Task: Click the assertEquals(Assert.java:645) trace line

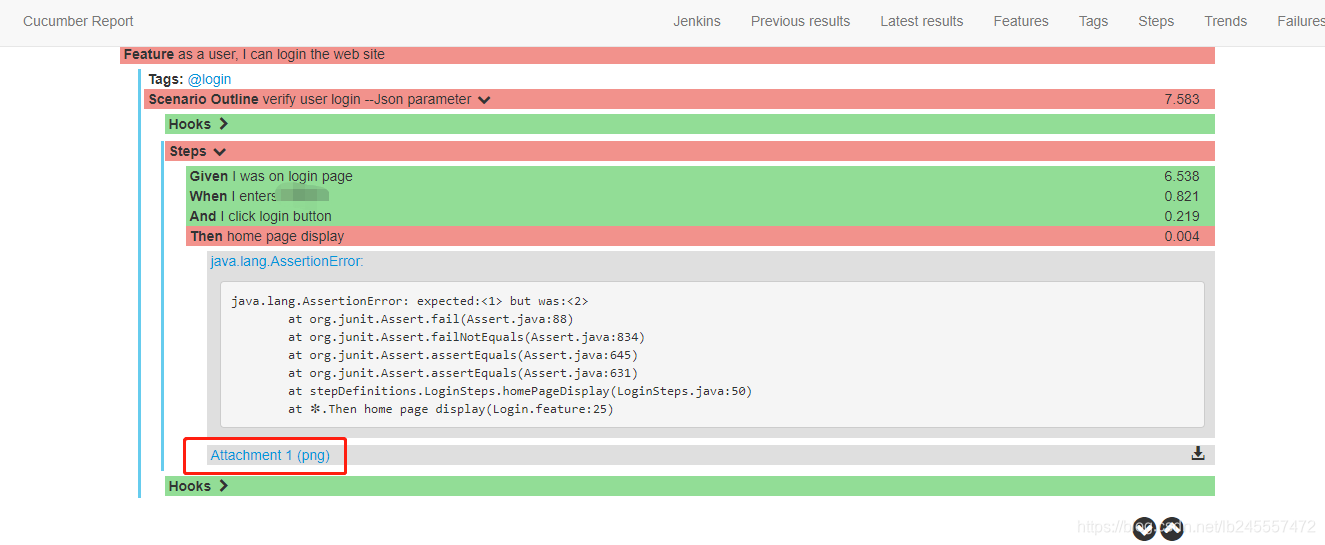Action: coord(463,355)
